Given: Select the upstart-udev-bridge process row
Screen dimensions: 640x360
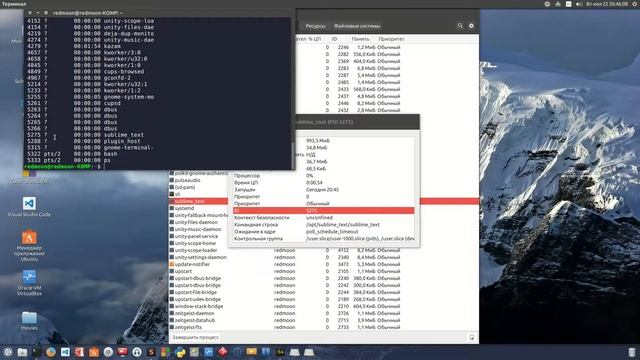Looking at the screenshot, I should coord(324,299).
